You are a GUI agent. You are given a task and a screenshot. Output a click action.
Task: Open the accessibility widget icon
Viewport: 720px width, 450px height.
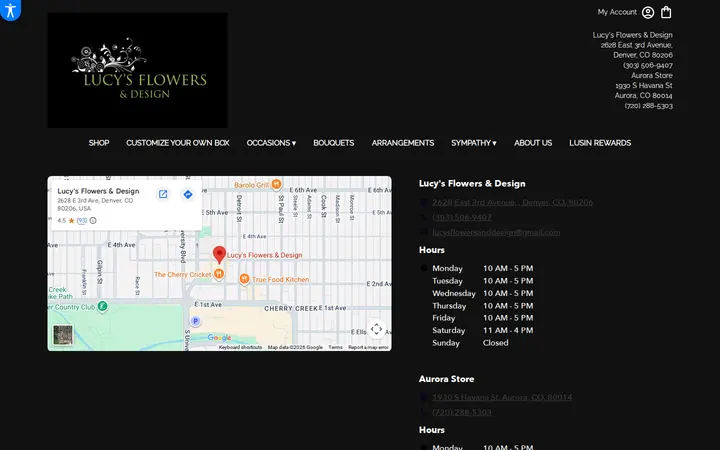pyautogui.click(x=10, y=9)
